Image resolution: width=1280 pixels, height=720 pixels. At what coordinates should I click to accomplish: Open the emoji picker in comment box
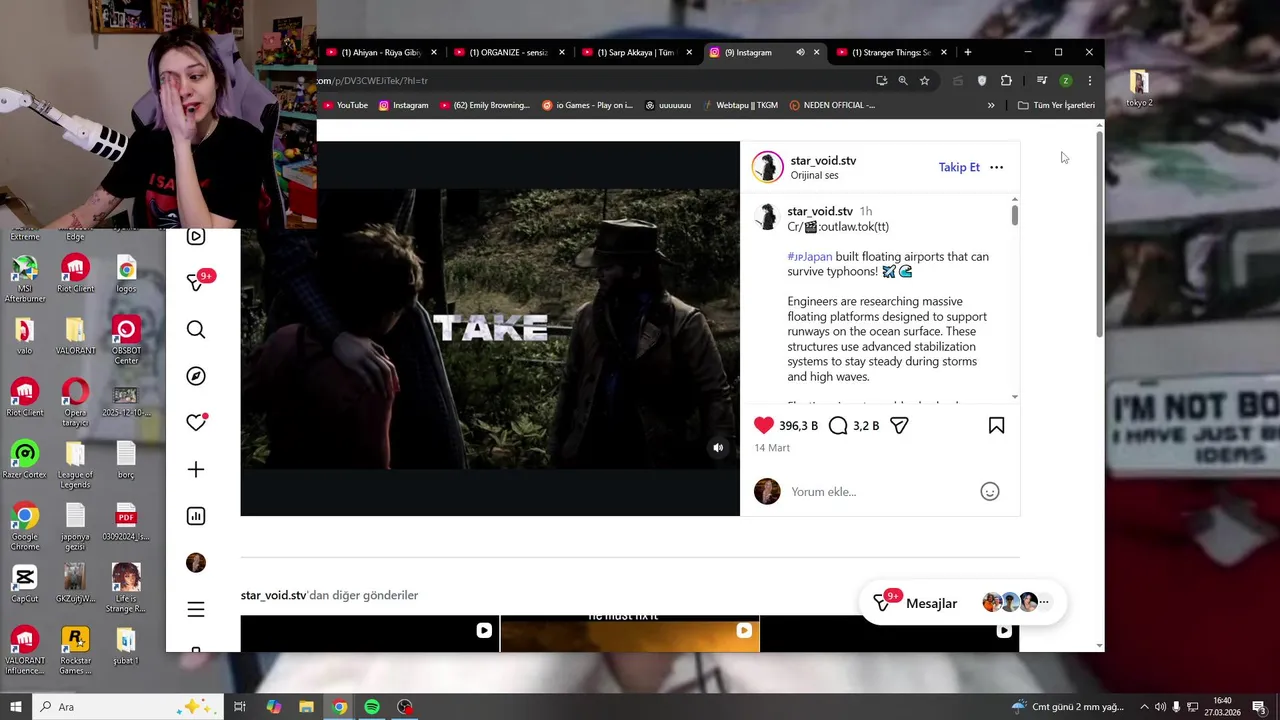[990, 491]
